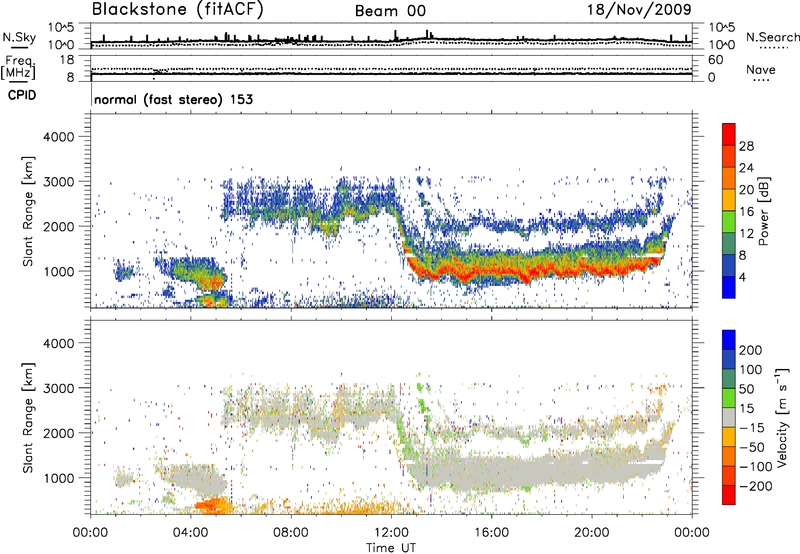Screen dimensions: 800x554
Task: Click the text "normal (fast stereo) 153"
Action: point(173,99)
